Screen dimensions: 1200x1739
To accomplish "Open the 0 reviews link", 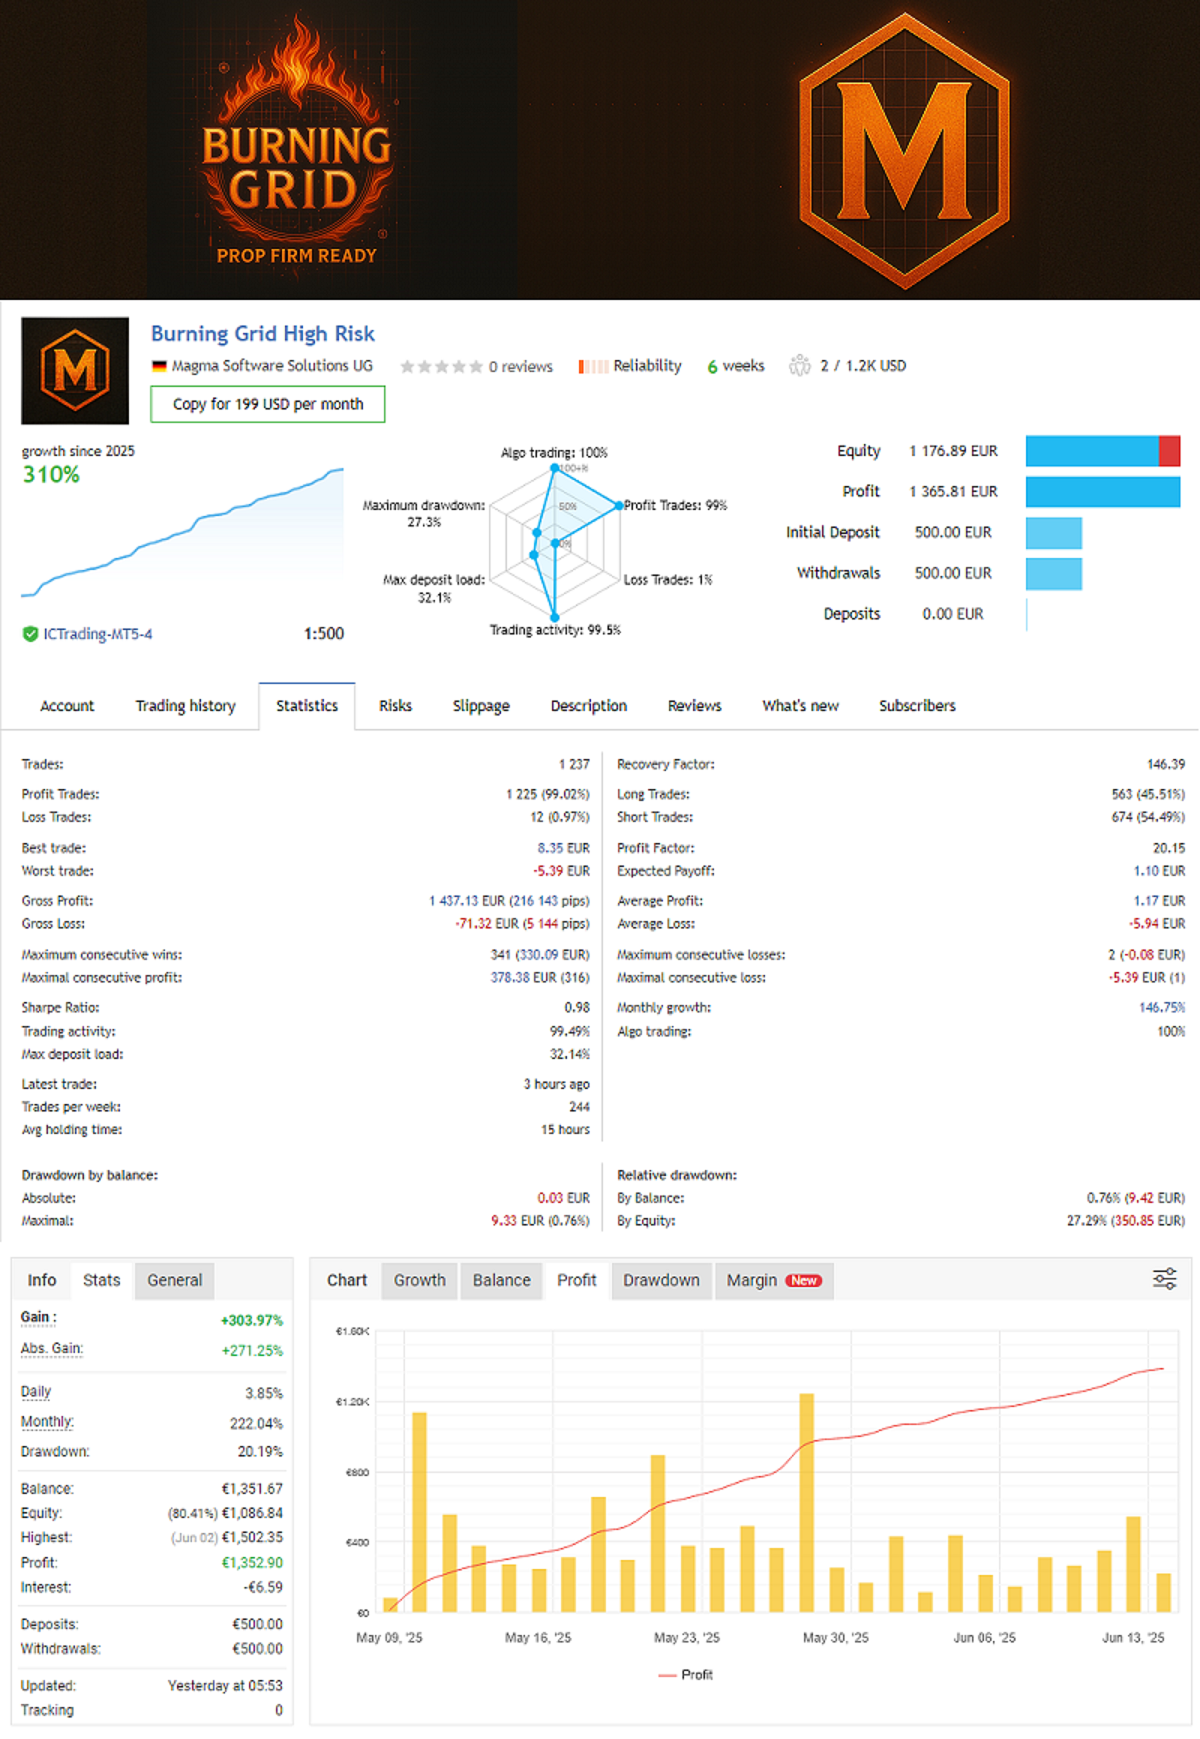I will coord(521,367).
